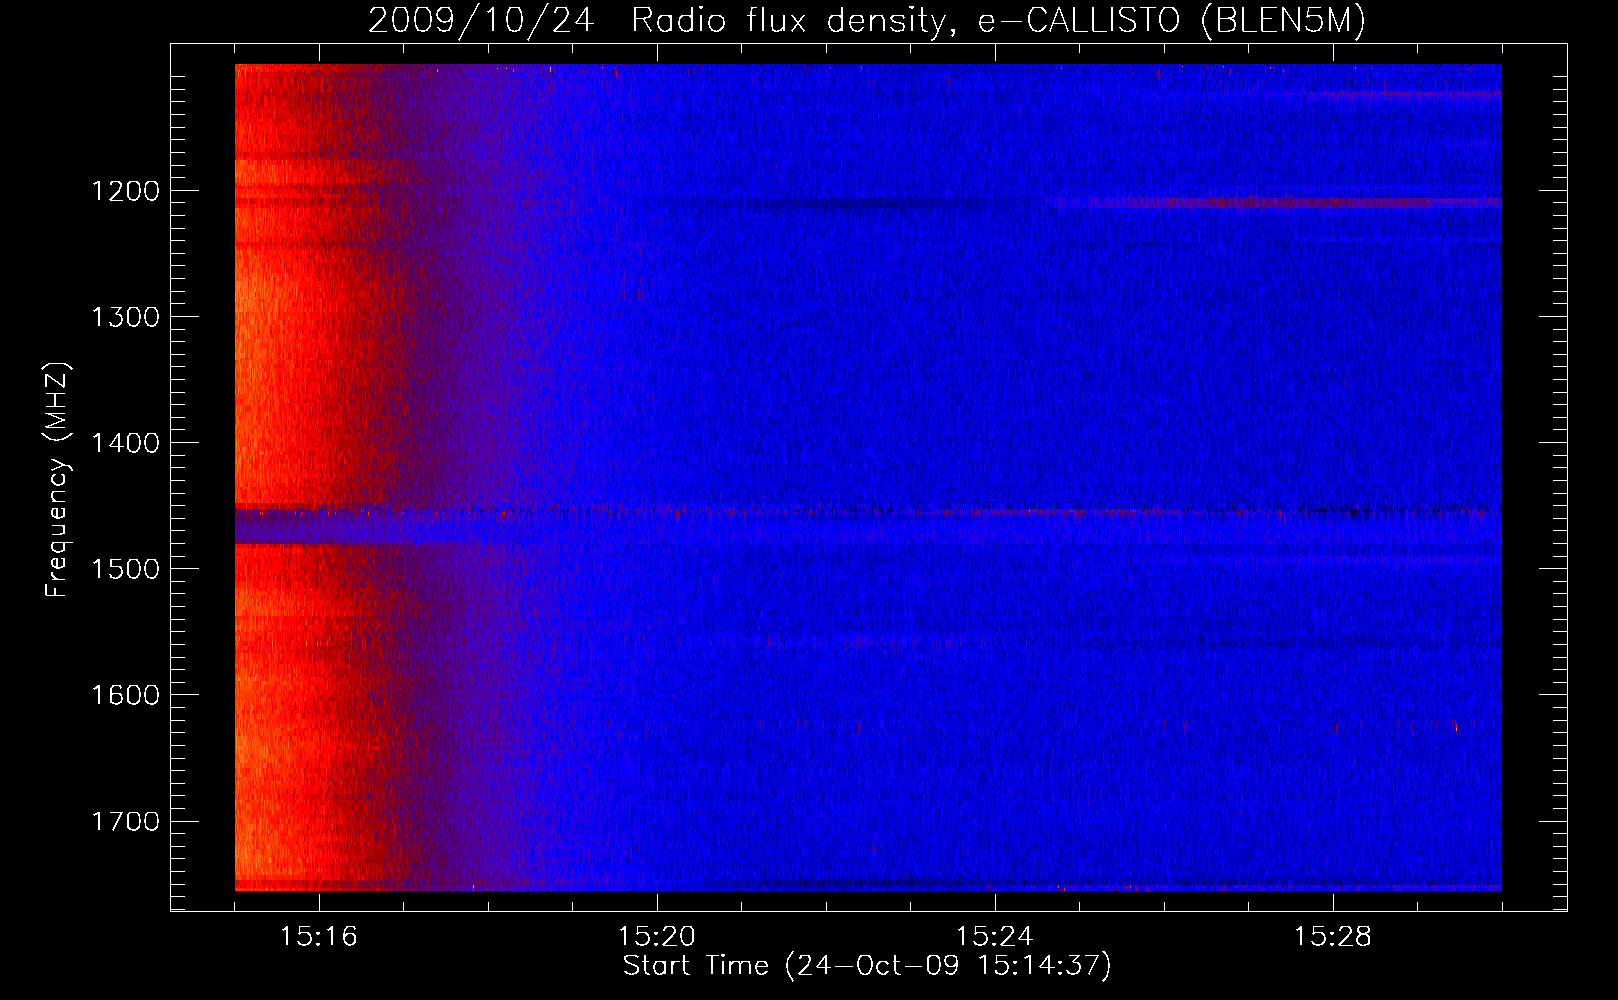
Task: Select the 1200 frequency tick label
Action: click(125, 191)
